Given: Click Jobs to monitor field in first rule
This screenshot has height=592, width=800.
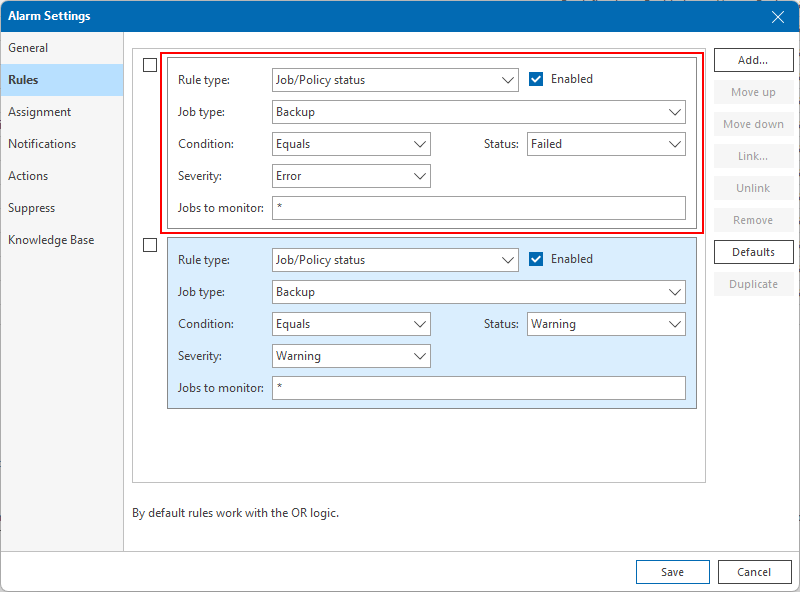Looking at the screenshot, I should [x=478, y=208].
